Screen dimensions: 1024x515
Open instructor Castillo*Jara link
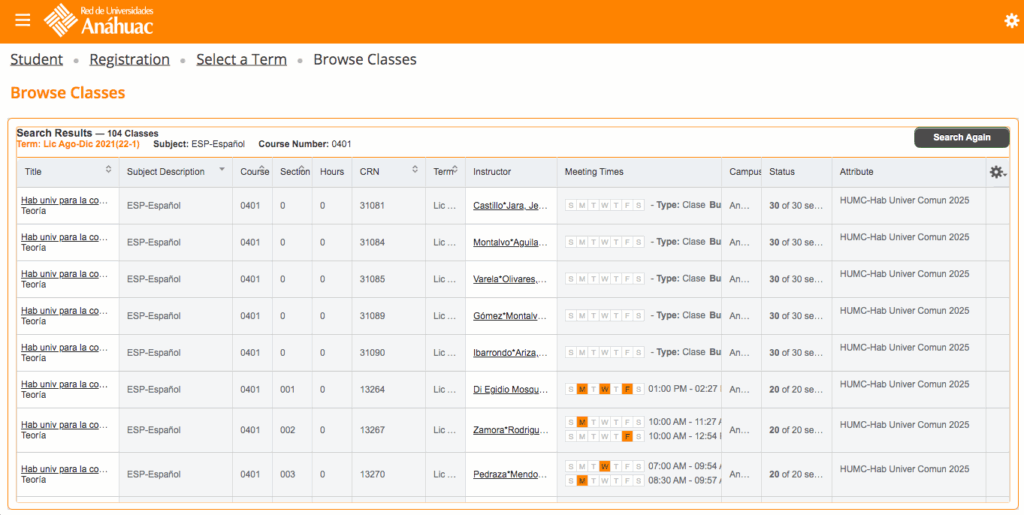pos(511,206)
